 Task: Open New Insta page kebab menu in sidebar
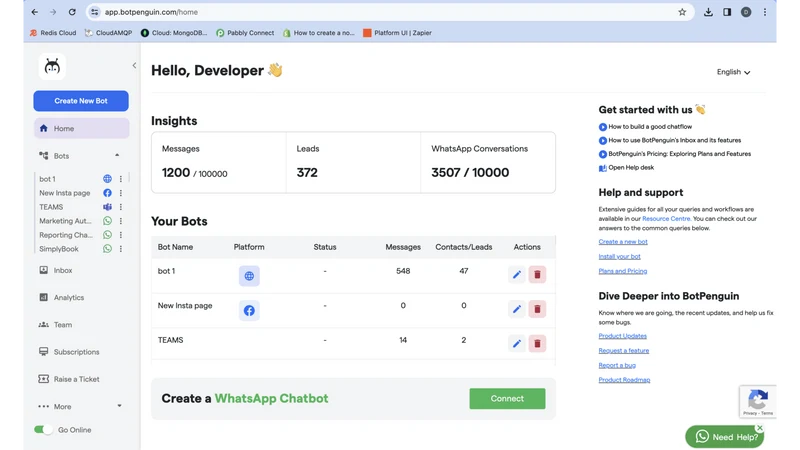click(x=121, y=193)
